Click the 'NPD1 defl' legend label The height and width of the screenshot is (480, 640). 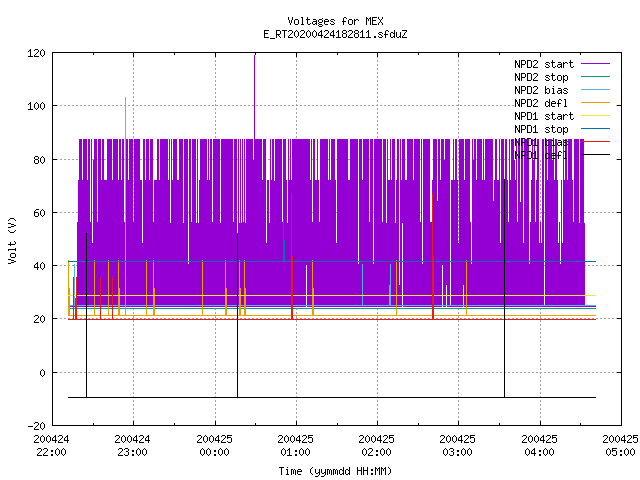pyautogui.click(x=541, y=156)
